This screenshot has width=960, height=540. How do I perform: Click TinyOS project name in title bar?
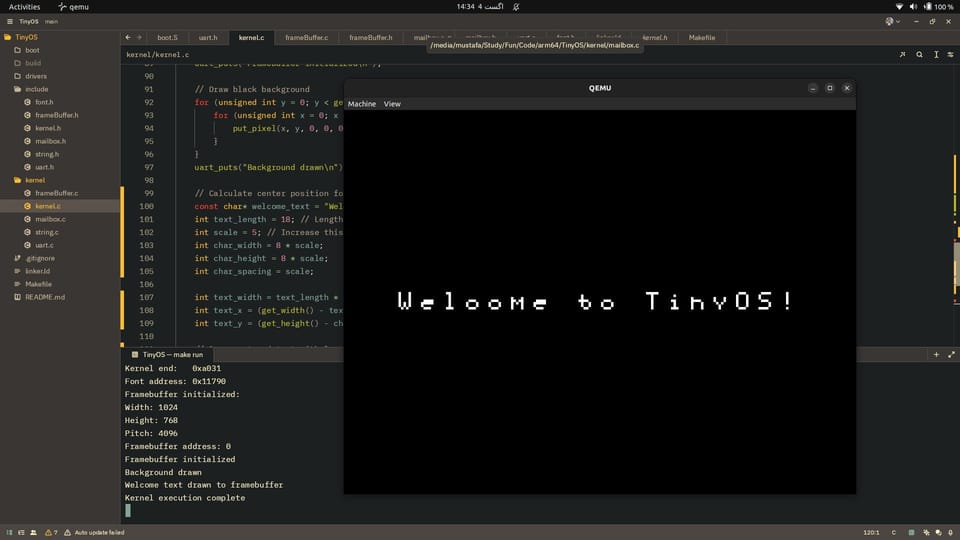point(28,21)
